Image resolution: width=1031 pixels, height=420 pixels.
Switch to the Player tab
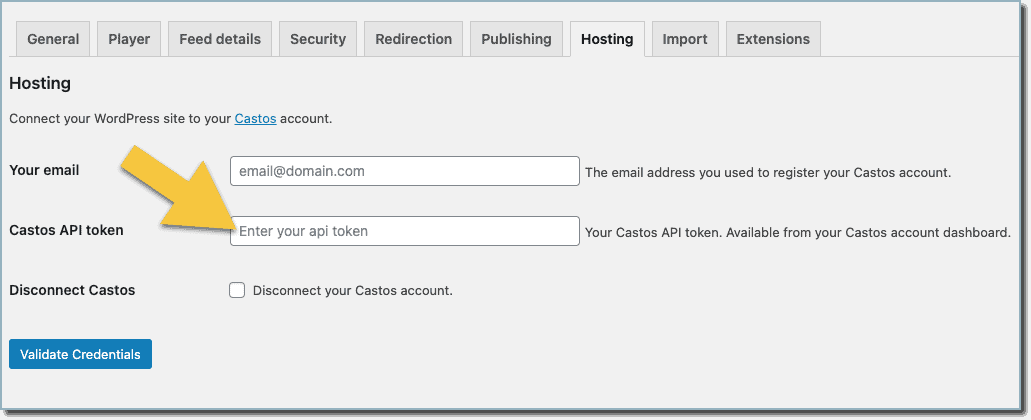point(129,39)
